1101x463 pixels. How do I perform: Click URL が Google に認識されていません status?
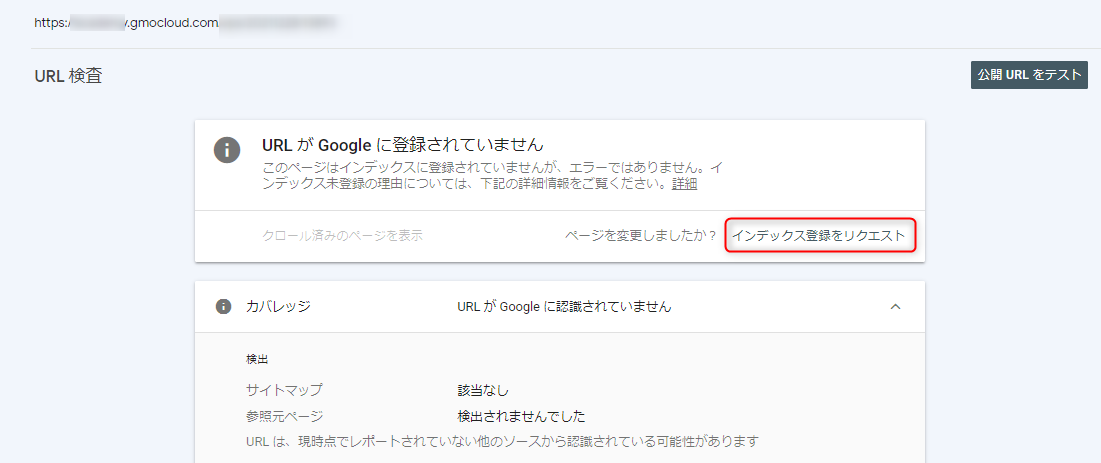[564, 306]
